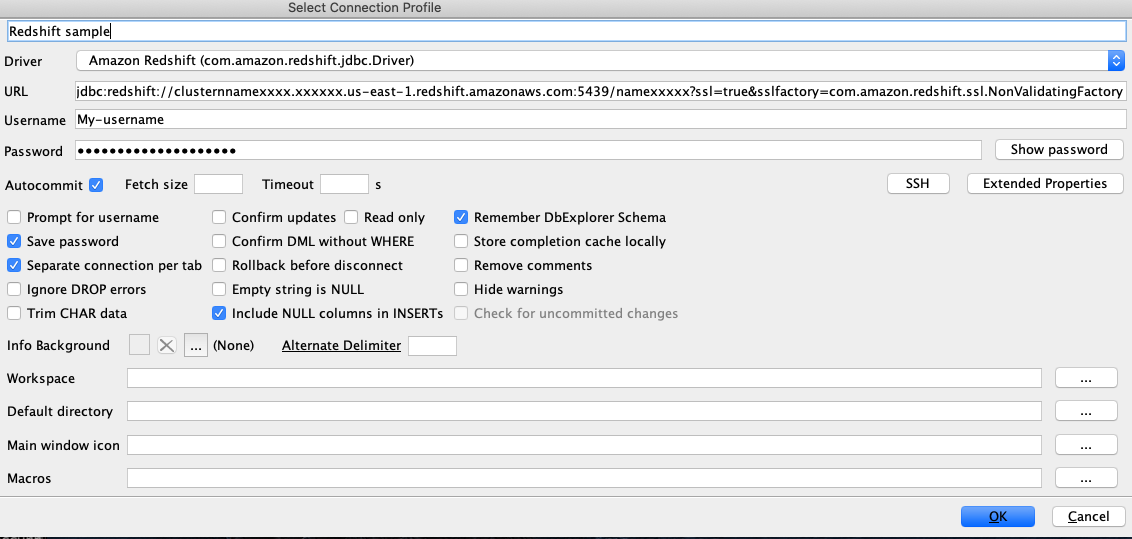Toggle Read only checkbox
Image resolution: width=1132 pixels, height=539 pixels.
(351, 217)
